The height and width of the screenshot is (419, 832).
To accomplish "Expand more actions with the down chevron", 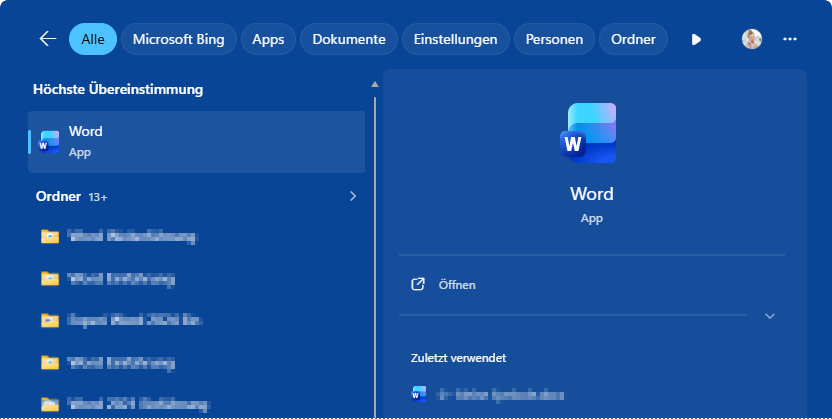I will pyautogui.click(x=770, y=316).
